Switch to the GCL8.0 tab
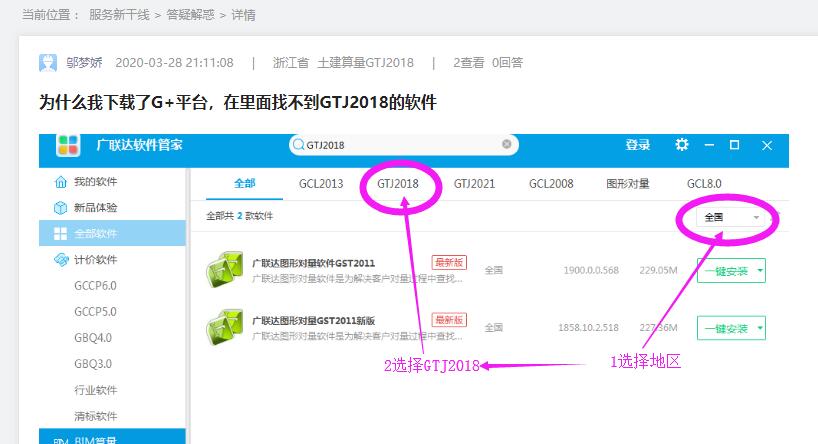This screenshot has width=818, height=444. point(704,184)
